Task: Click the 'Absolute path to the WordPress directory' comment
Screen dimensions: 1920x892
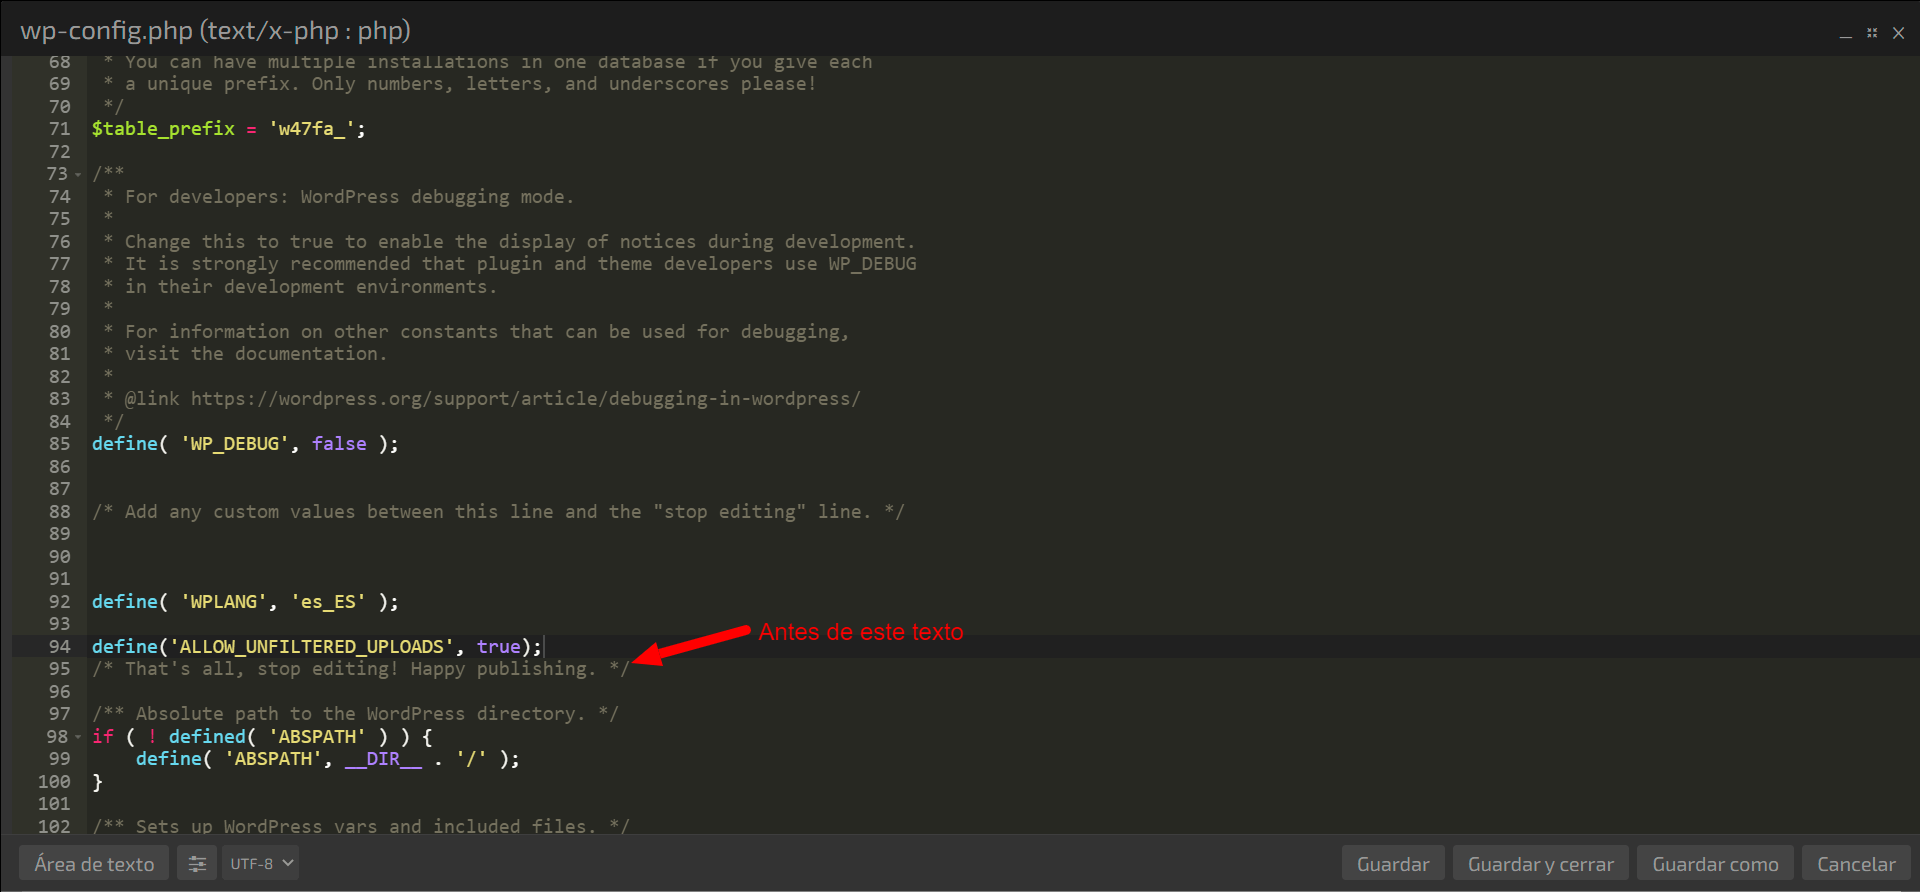Action: pos(355,714)
